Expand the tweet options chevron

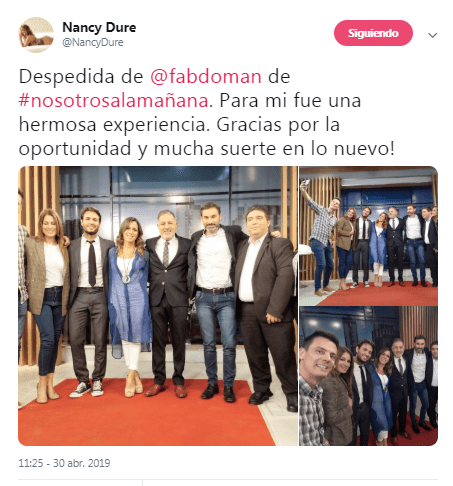coord(432,35)
